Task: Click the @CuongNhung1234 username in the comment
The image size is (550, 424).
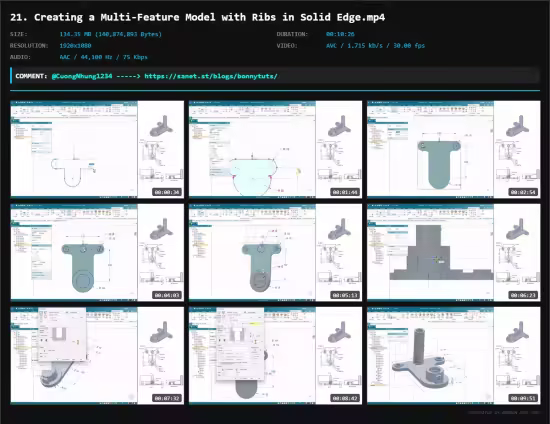Action: click(82, 76)
